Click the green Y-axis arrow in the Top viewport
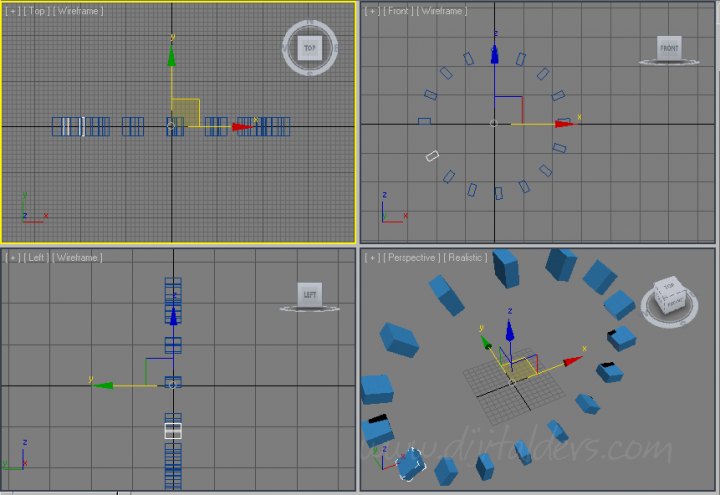This screenshot has height=495, width=720. pyautogui.click(x=172, y=57)
